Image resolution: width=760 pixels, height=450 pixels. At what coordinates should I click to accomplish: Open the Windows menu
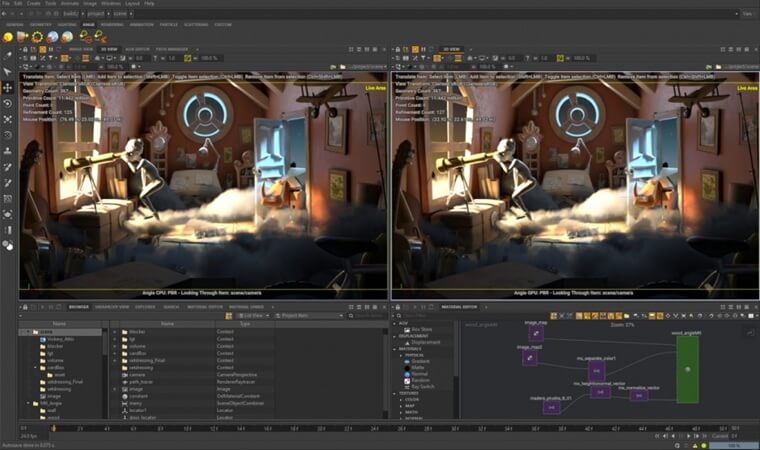point(111,3)
